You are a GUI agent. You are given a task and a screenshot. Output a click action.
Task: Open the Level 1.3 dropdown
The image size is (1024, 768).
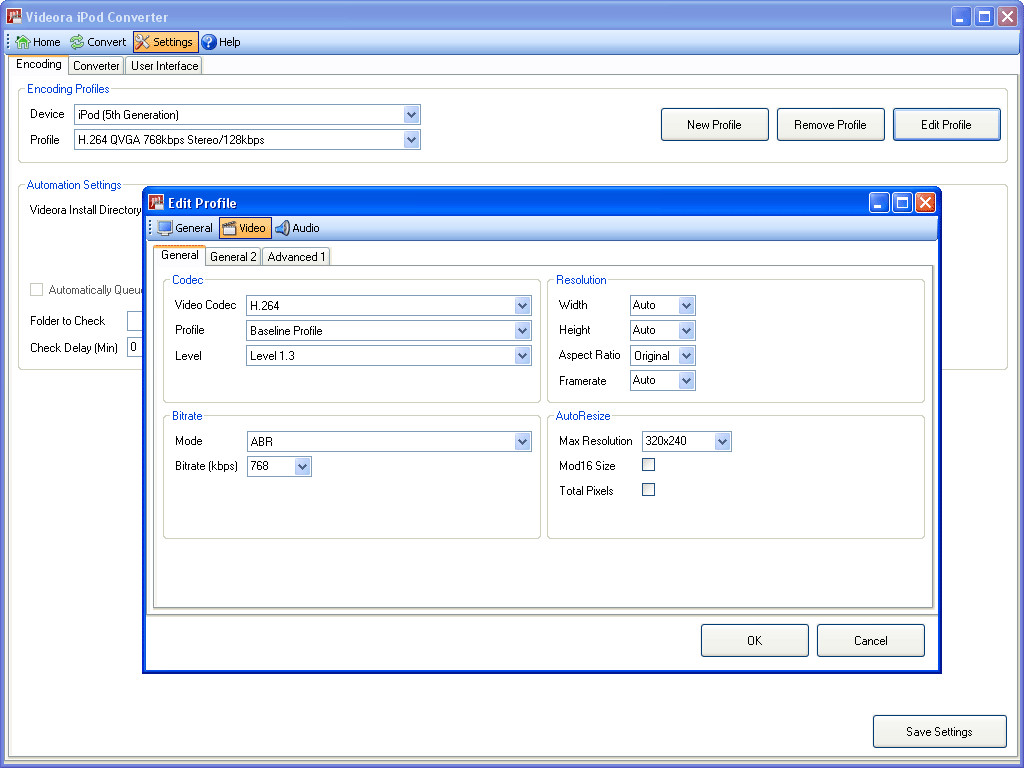click(522, 356)
